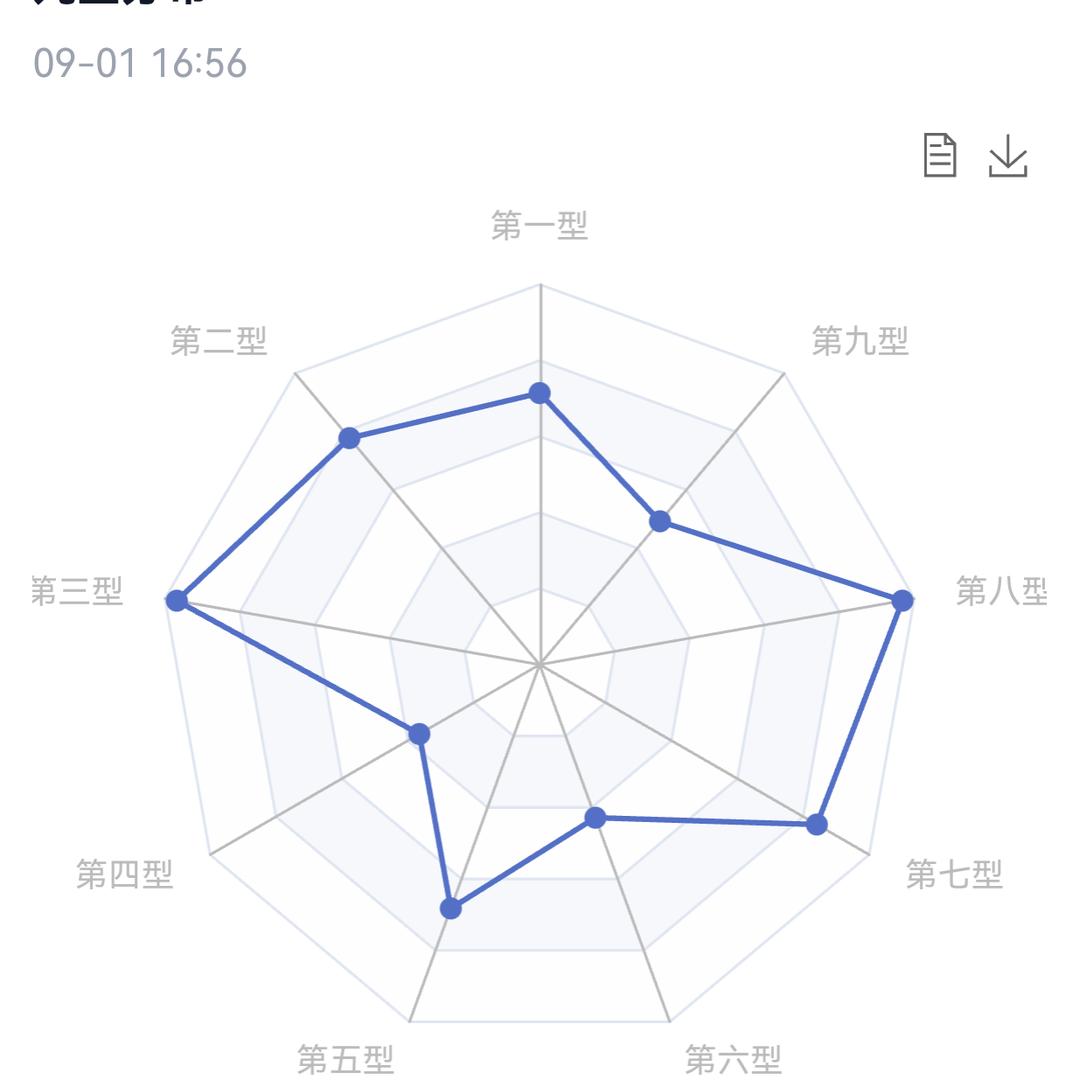Select the 第九型 data point on radar
The image size is (1080, 1080).
pos(660,521)
